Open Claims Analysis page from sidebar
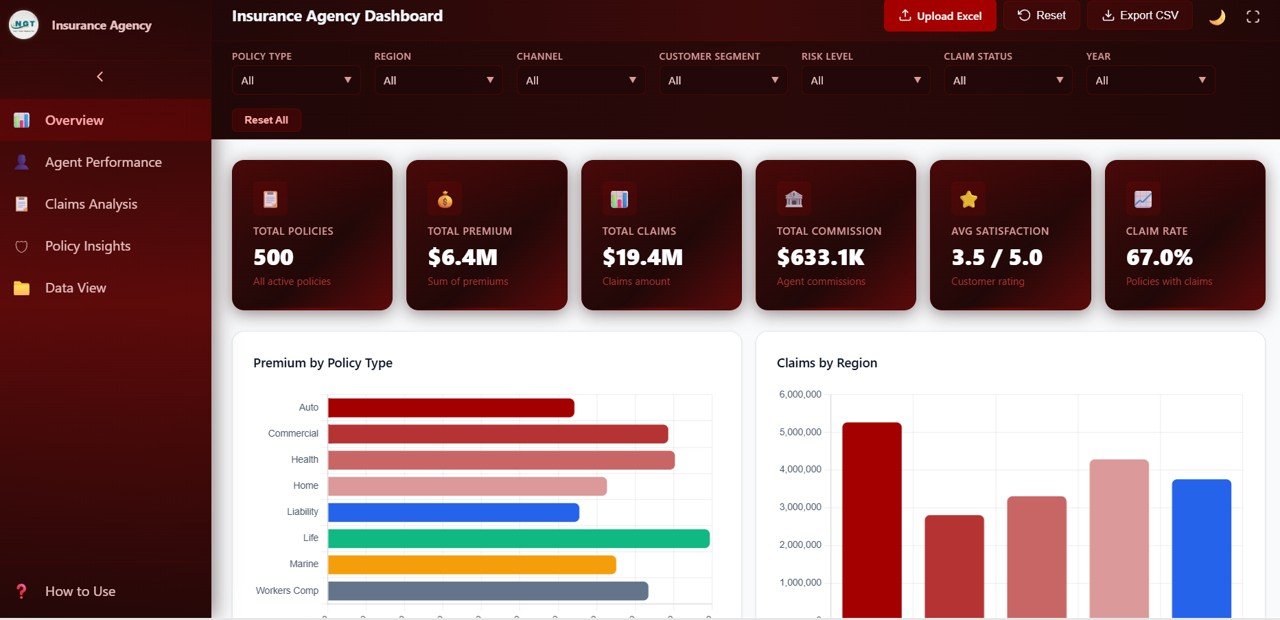 click(91, 204)
